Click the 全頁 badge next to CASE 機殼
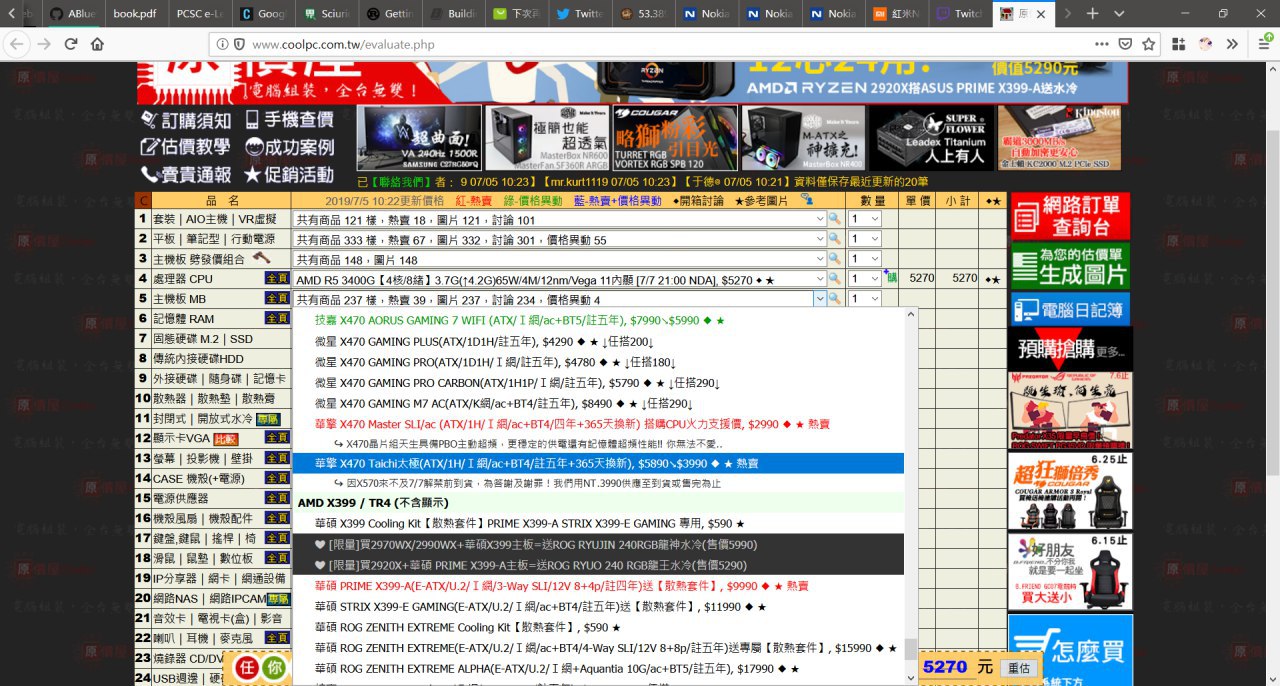 [277, 478]
